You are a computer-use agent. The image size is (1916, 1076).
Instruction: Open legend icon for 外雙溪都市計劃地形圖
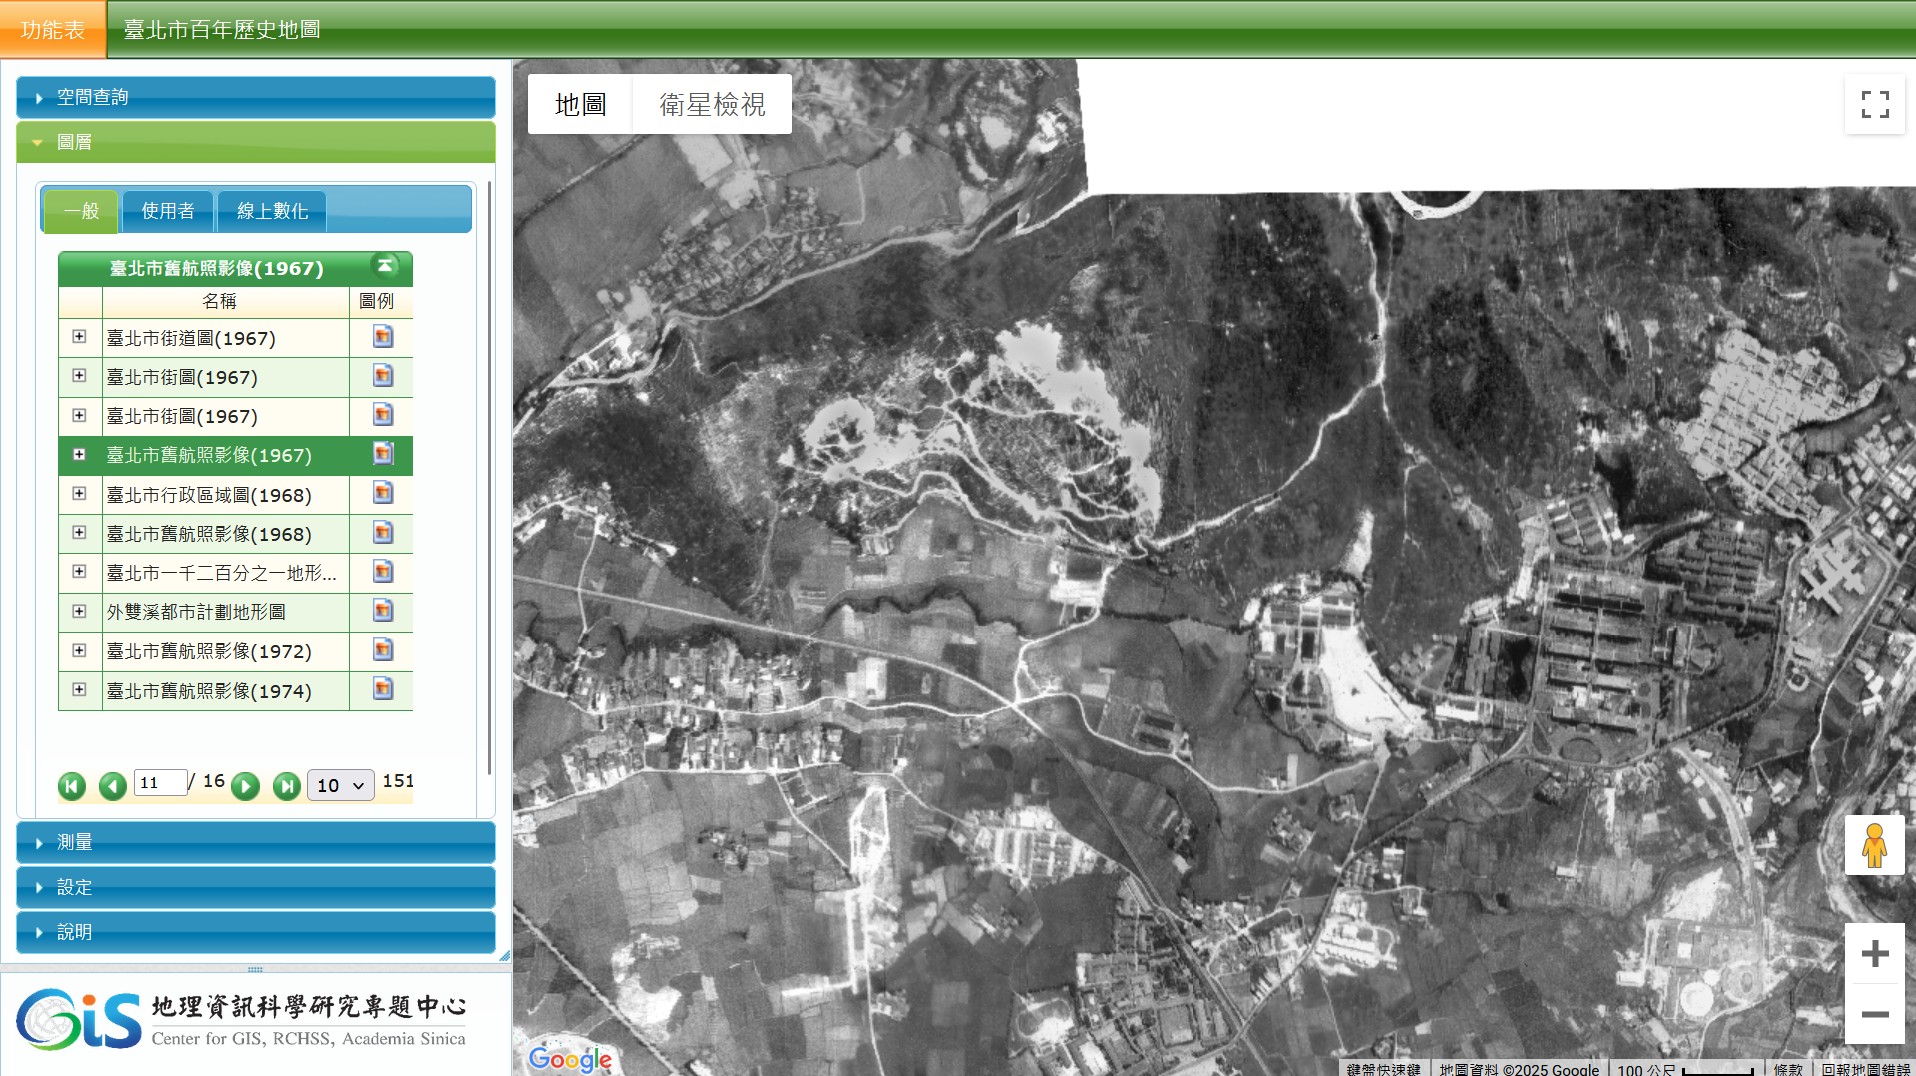[x=382, y=611]
